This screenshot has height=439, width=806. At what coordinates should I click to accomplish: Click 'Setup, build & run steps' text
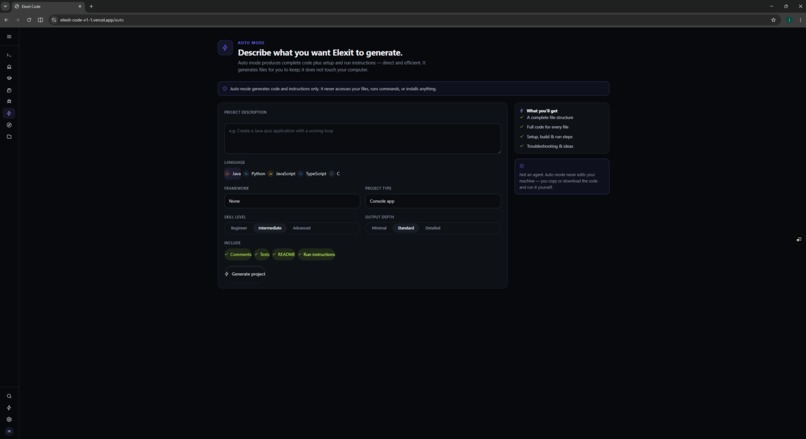point(549,137)
